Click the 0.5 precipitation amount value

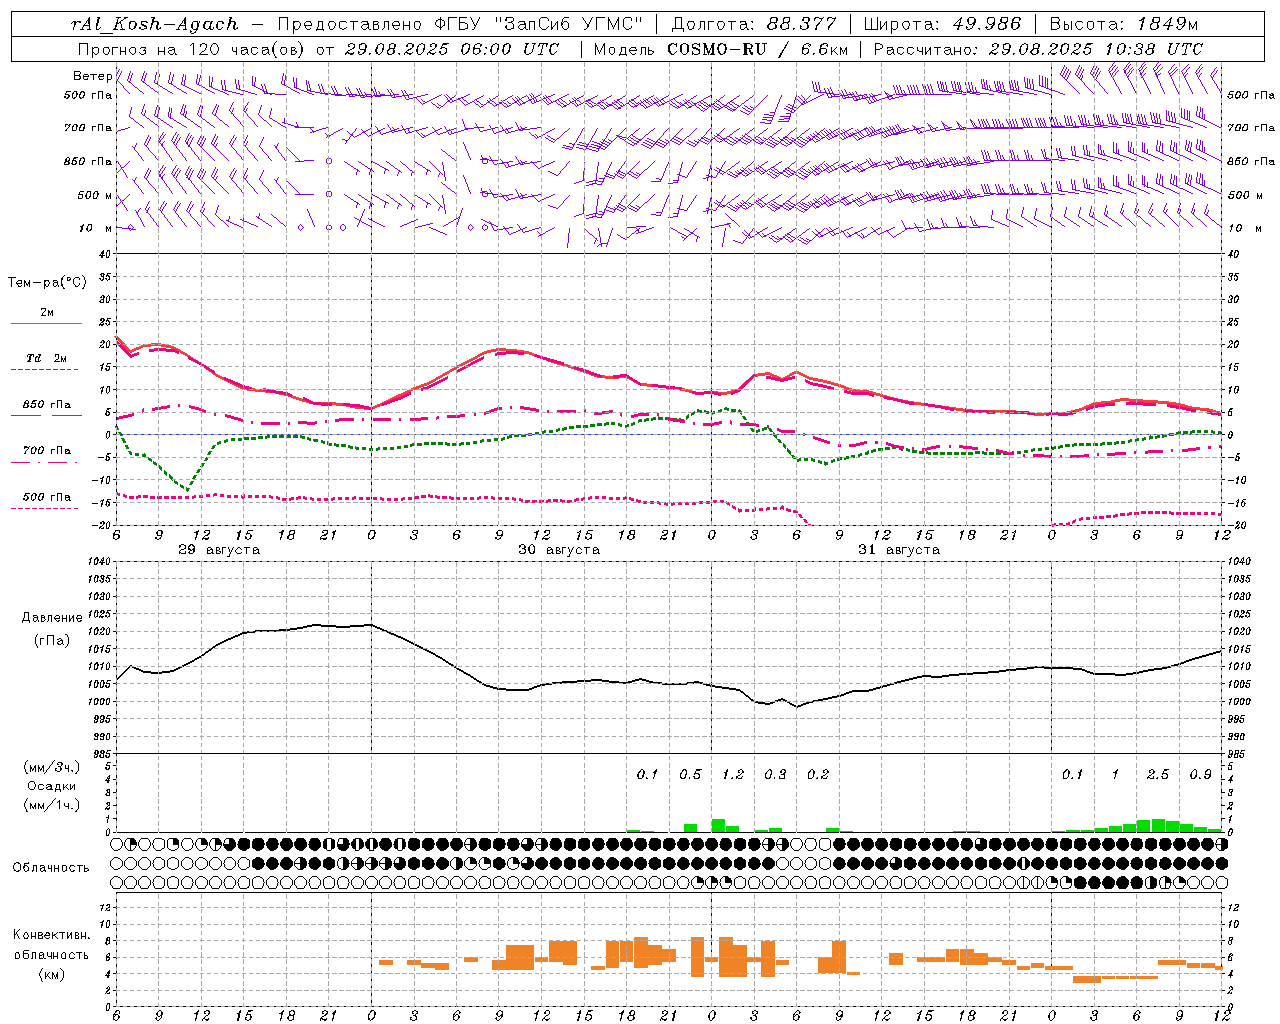click(690, 775)
